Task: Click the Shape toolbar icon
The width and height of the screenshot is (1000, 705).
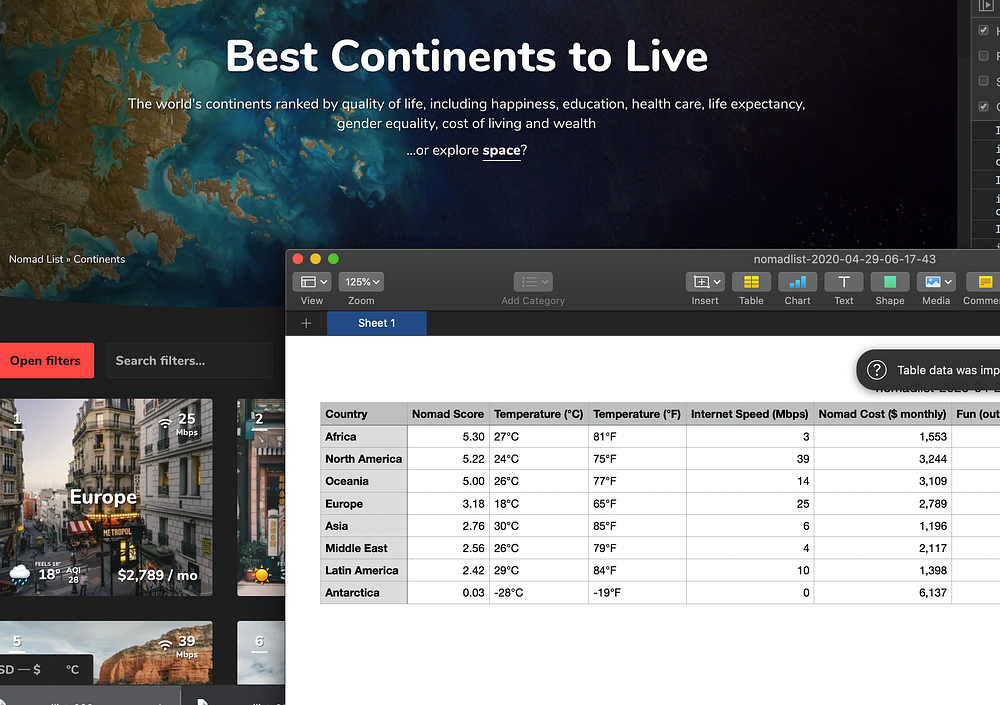Action: point(890,282)
